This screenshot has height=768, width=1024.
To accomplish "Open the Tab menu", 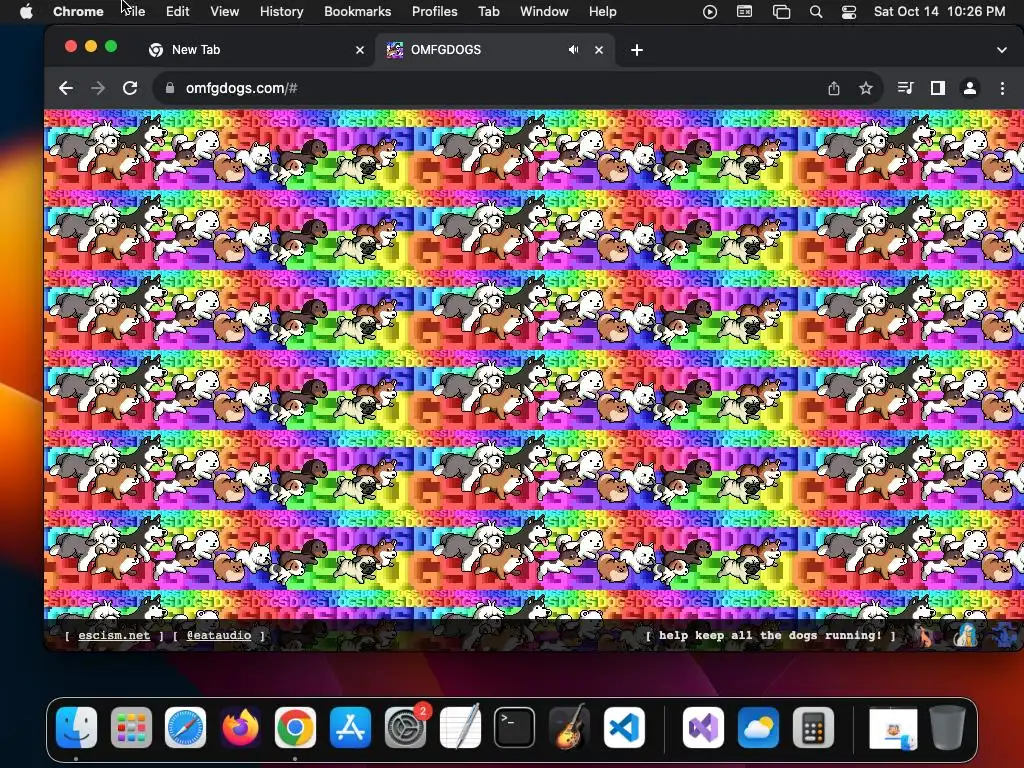I will (x=488, y=11).
